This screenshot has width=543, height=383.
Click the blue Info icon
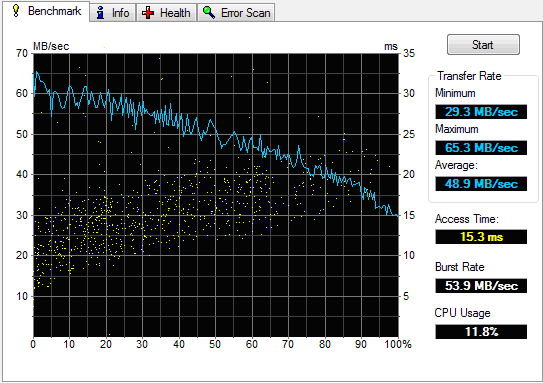[x=100, y=13]
